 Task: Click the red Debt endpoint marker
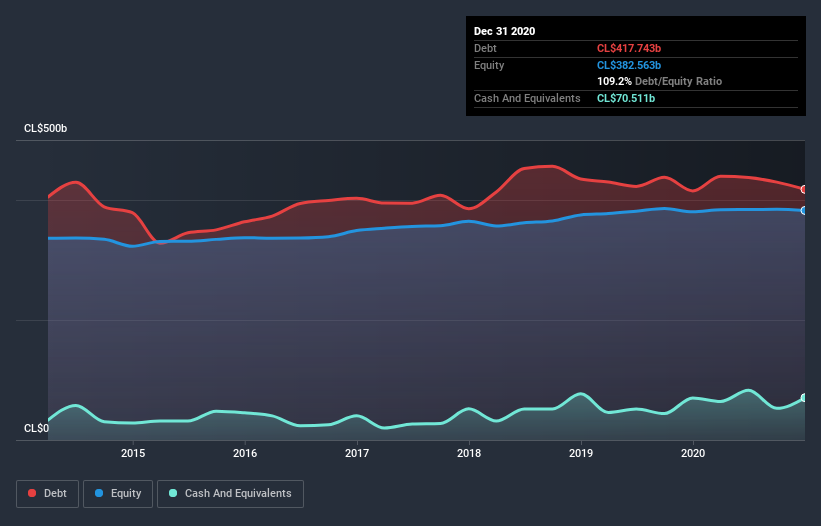click(804, 189)
